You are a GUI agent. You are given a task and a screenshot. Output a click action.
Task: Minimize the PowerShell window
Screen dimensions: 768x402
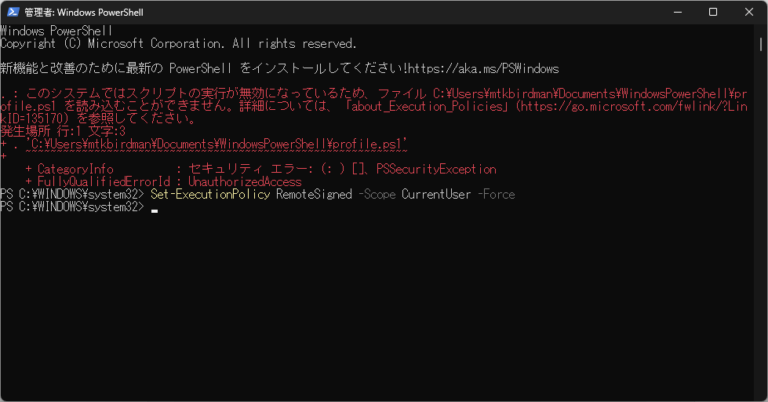pyautogui.click(x=677, y=12)
